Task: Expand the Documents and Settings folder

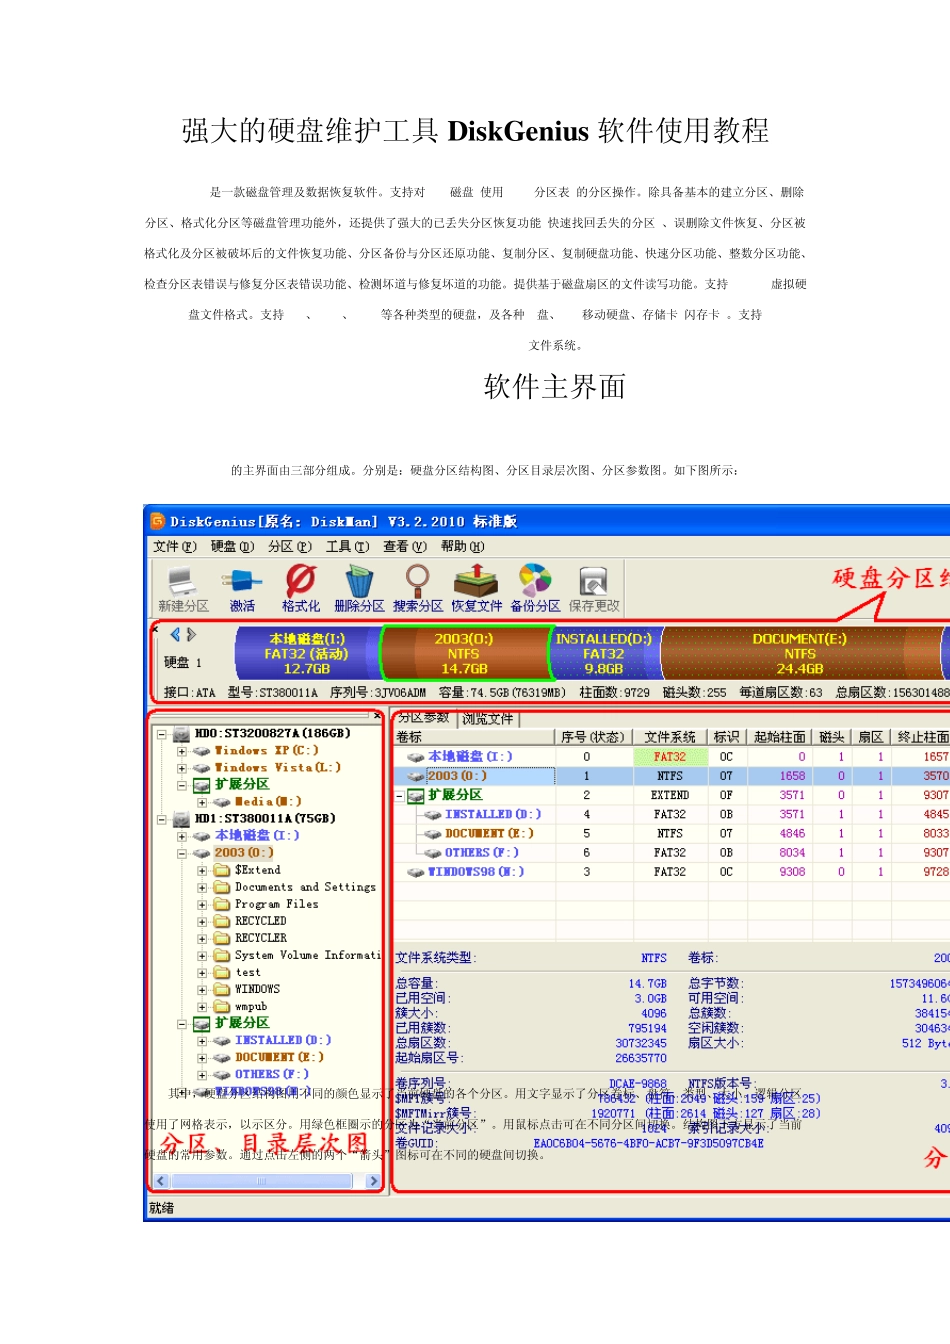Action: coord(202,887)
